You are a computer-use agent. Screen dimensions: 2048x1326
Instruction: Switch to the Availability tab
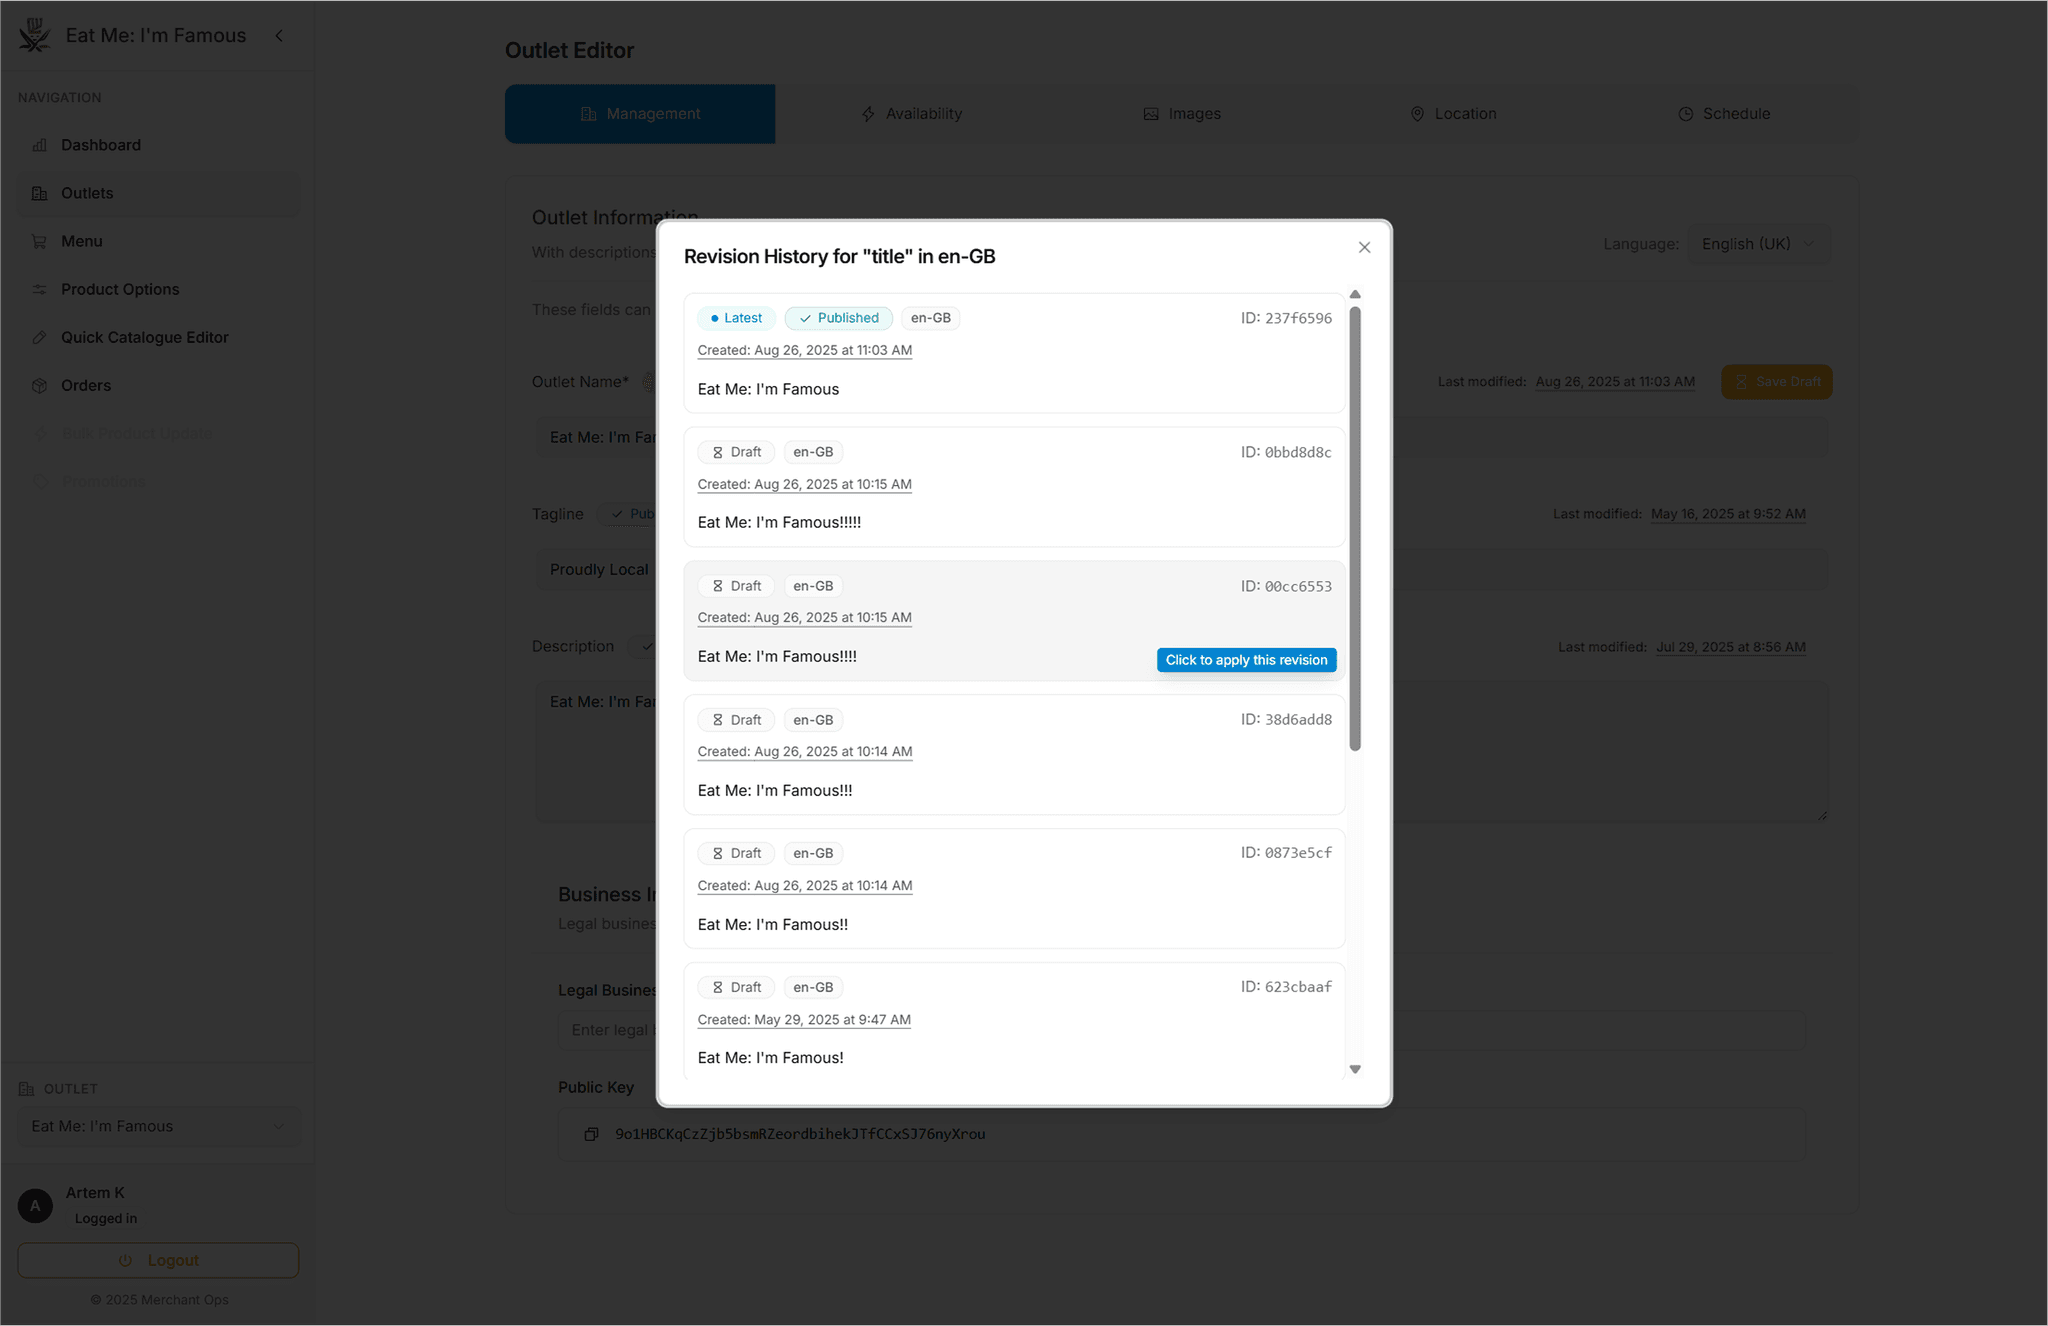[x=911, y=114]
